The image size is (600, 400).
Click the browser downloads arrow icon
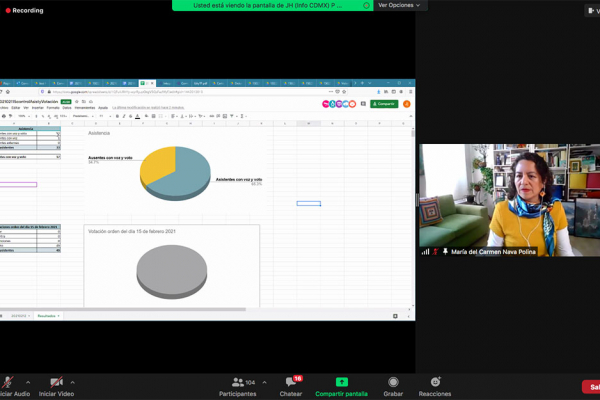tap(378, 92)
